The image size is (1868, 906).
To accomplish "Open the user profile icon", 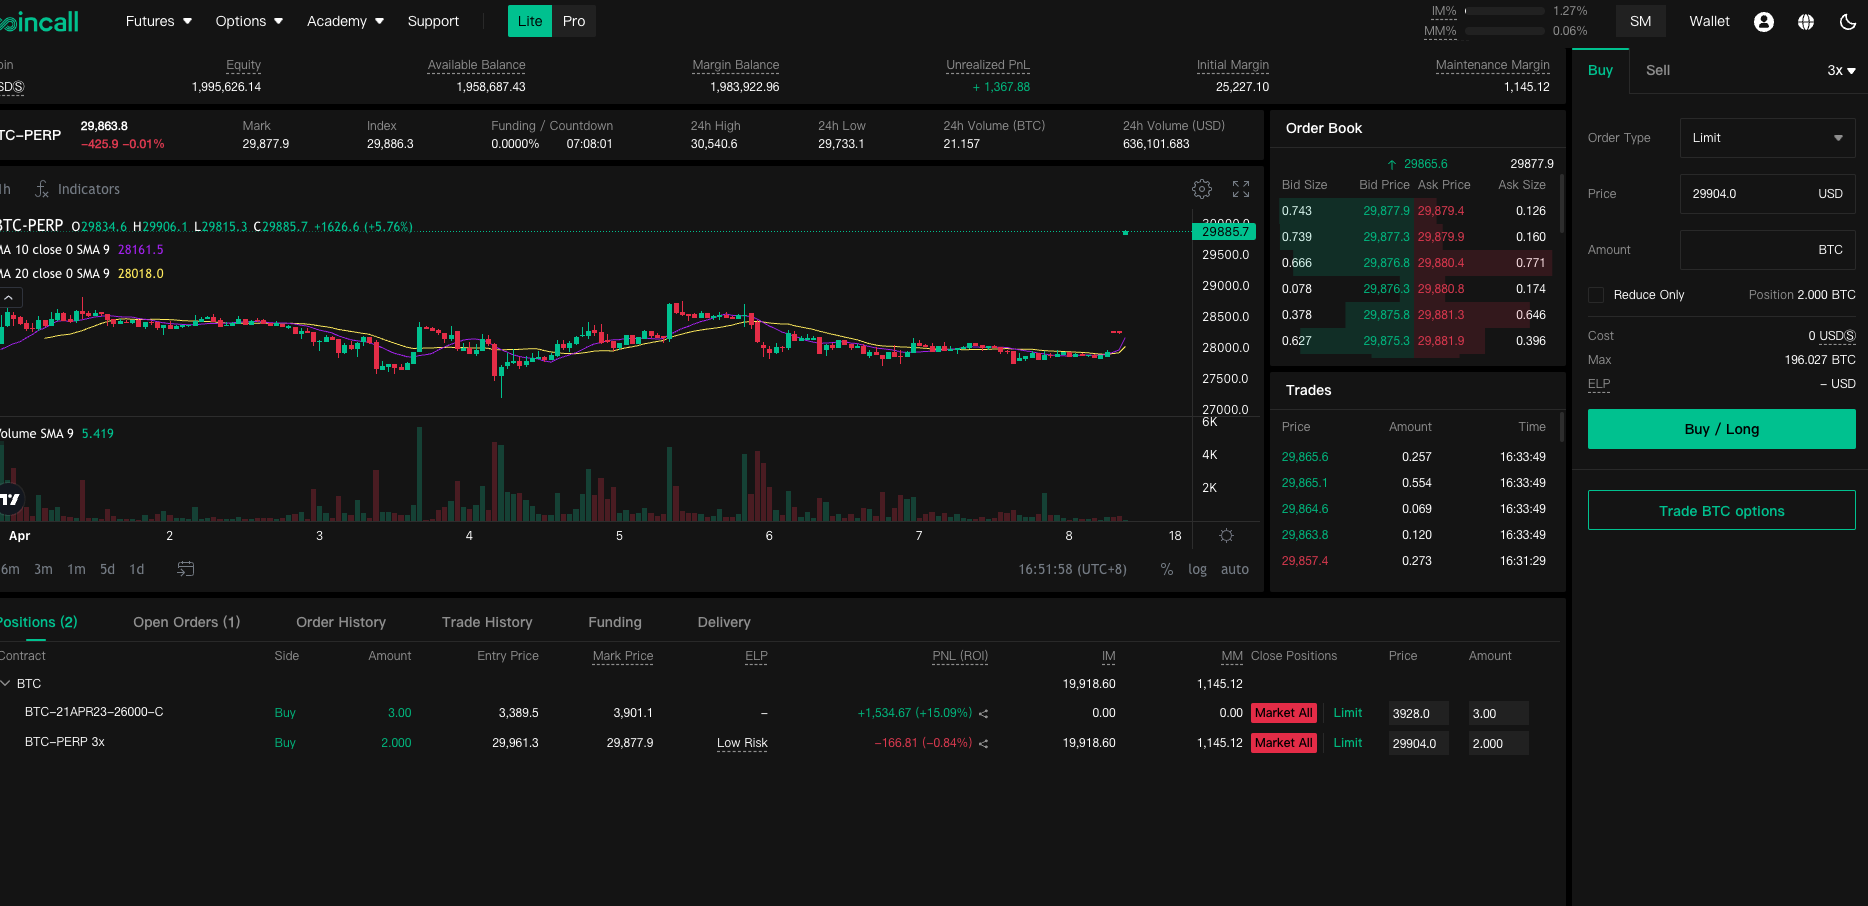I will pyautogui.click(x=1764, y=21).
